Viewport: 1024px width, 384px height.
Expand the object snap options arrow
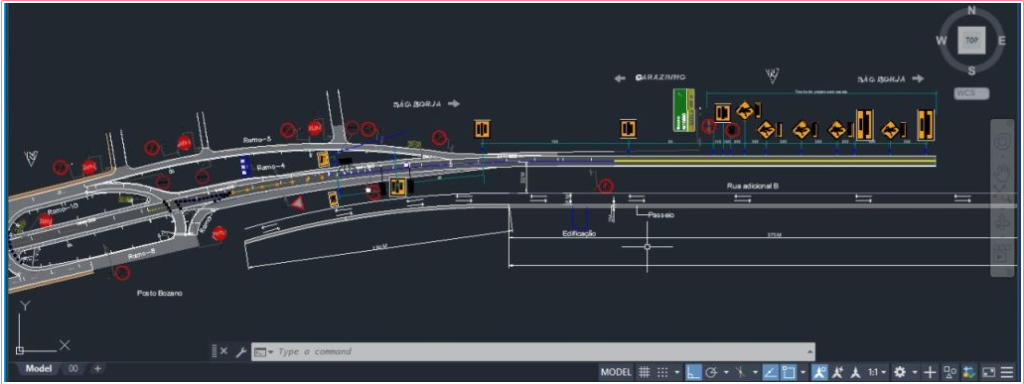pyautogui.click(x=803, y=372)
